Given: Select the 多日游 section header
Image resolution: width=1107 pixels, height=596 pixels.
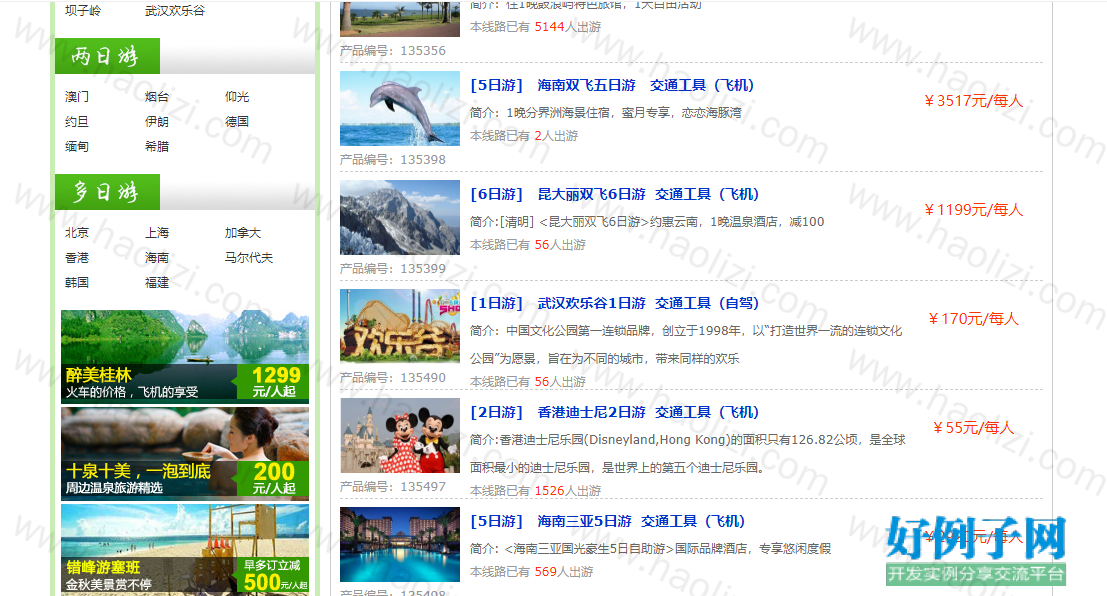Looking at the screenshot, I should tap(107, 192).
